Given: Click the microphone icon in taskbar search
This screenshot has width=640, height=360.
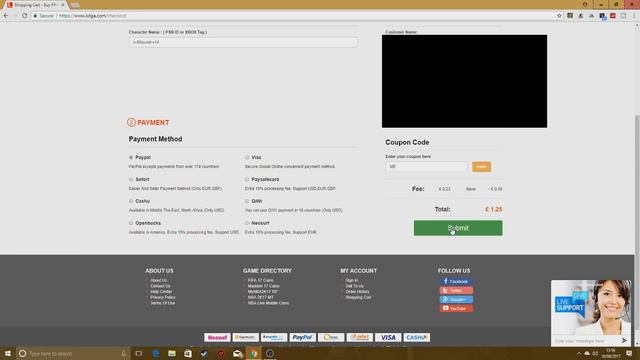Looking at the screenshot, I should pos(124,353).
